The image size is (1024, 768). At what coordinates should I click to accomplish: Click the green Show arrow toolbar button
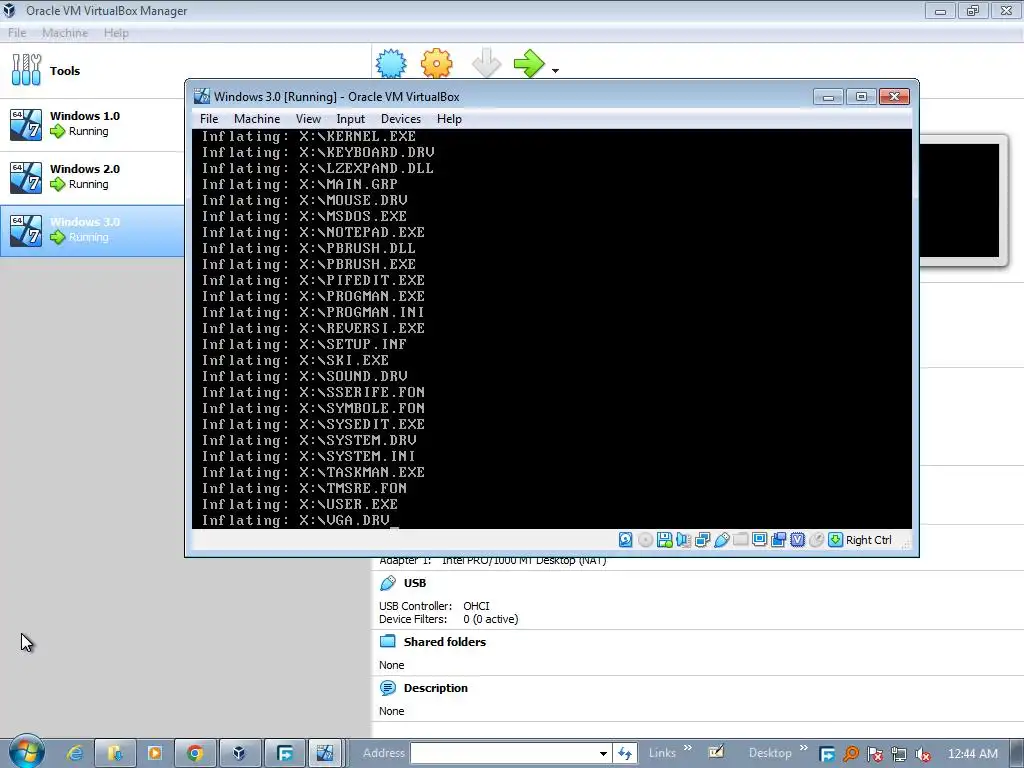pyautogui.click(x=529, y=63)
